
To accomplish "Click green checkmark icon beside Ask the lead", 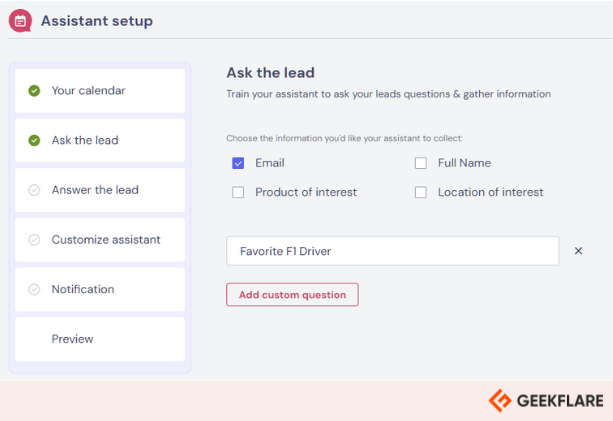I will (34, 140).
